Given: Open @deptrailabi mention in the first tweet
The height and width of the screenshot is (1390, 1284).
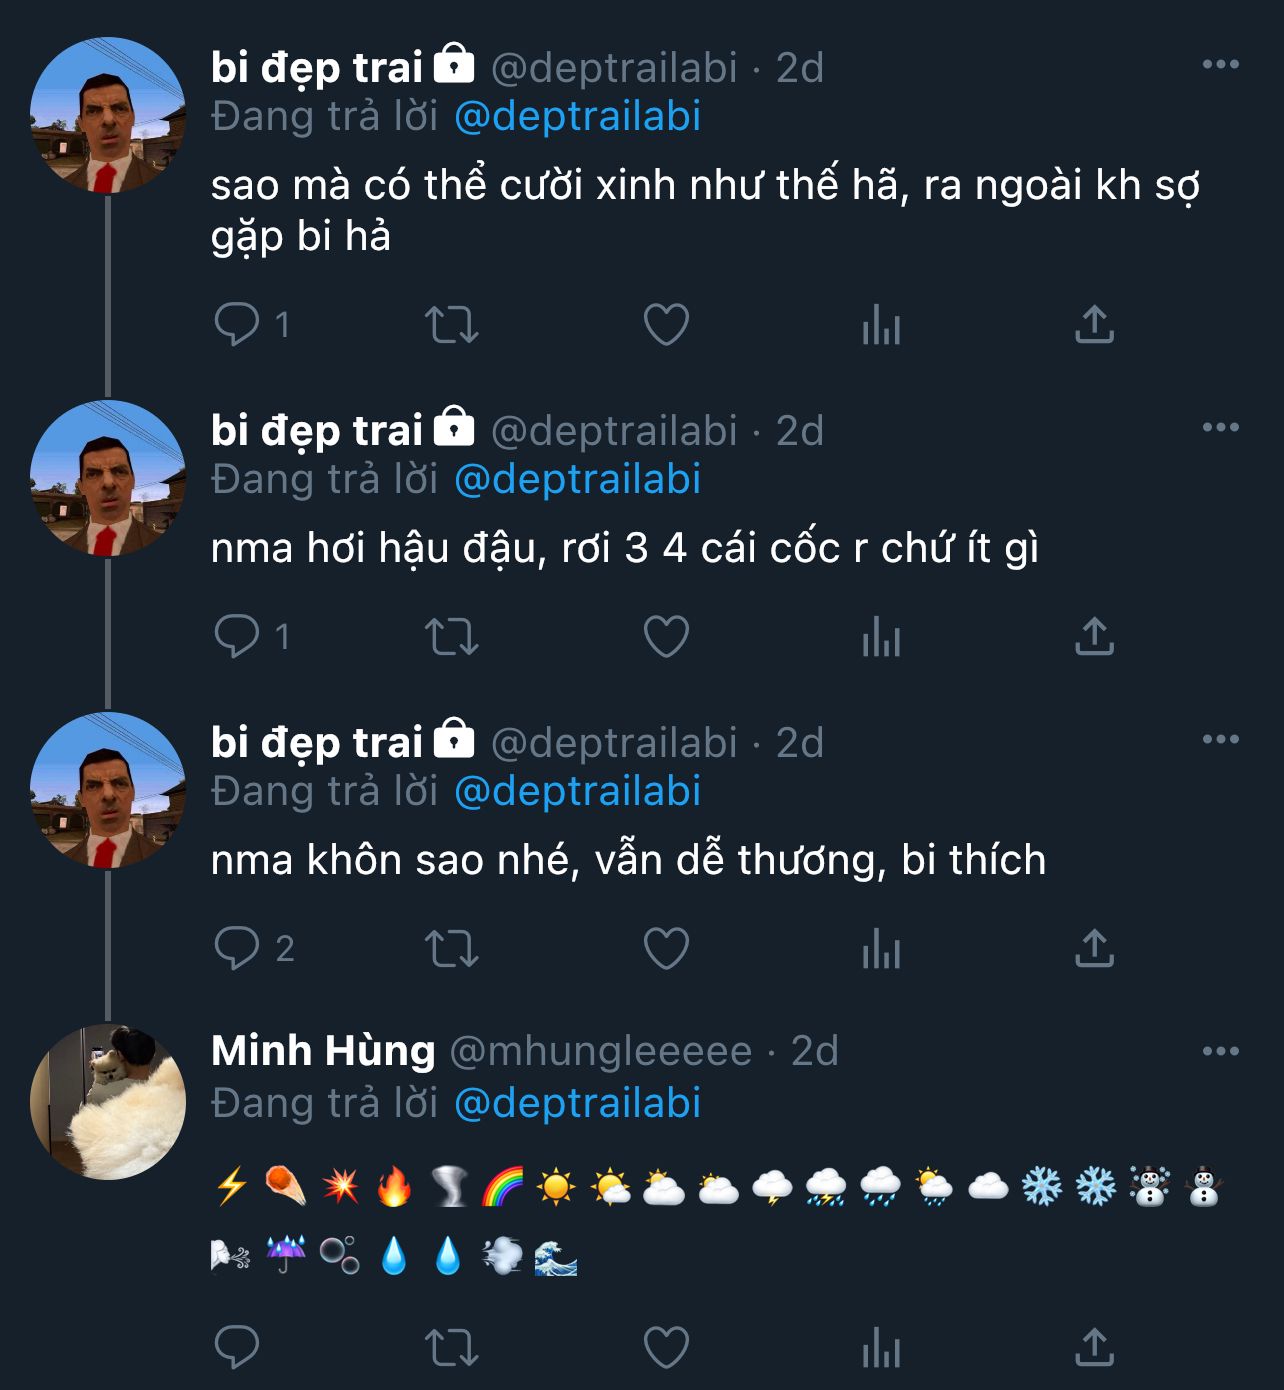Looking at the screenshot, I should [577, 117].
